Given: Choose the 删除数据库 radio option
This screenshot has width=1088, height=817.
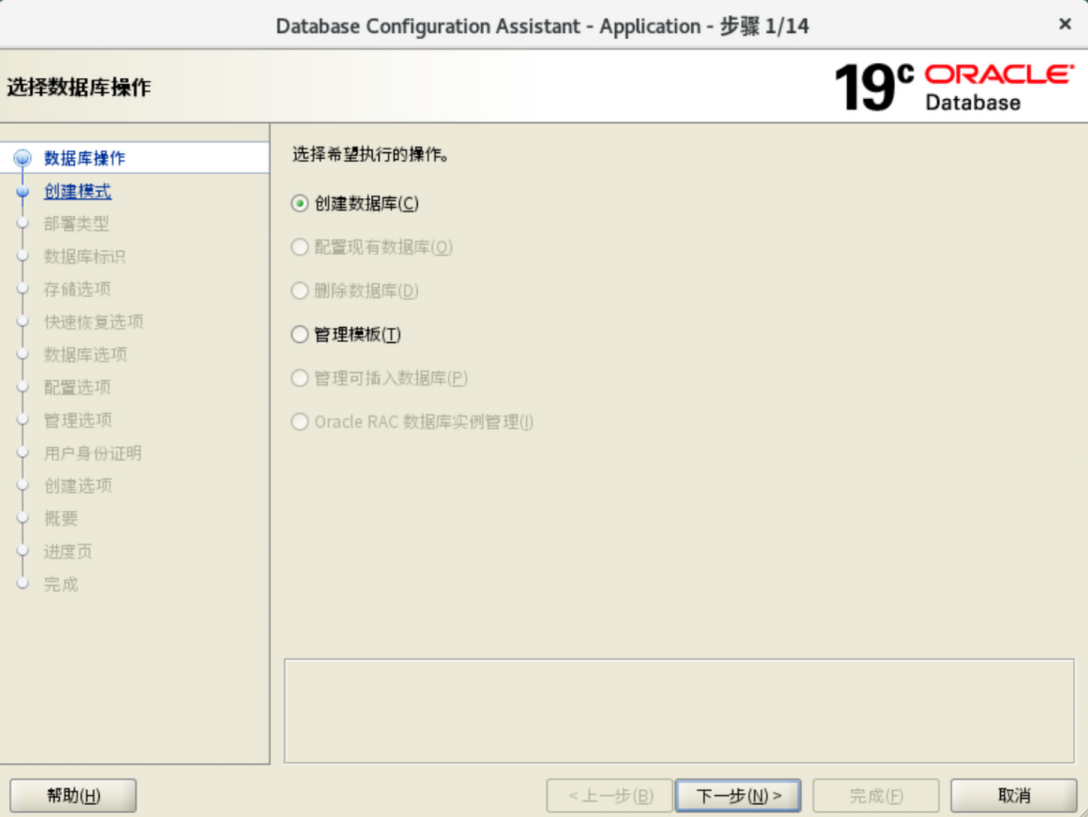Looking at the screenshot, I should pyautogui.click(x=299, y=291).
